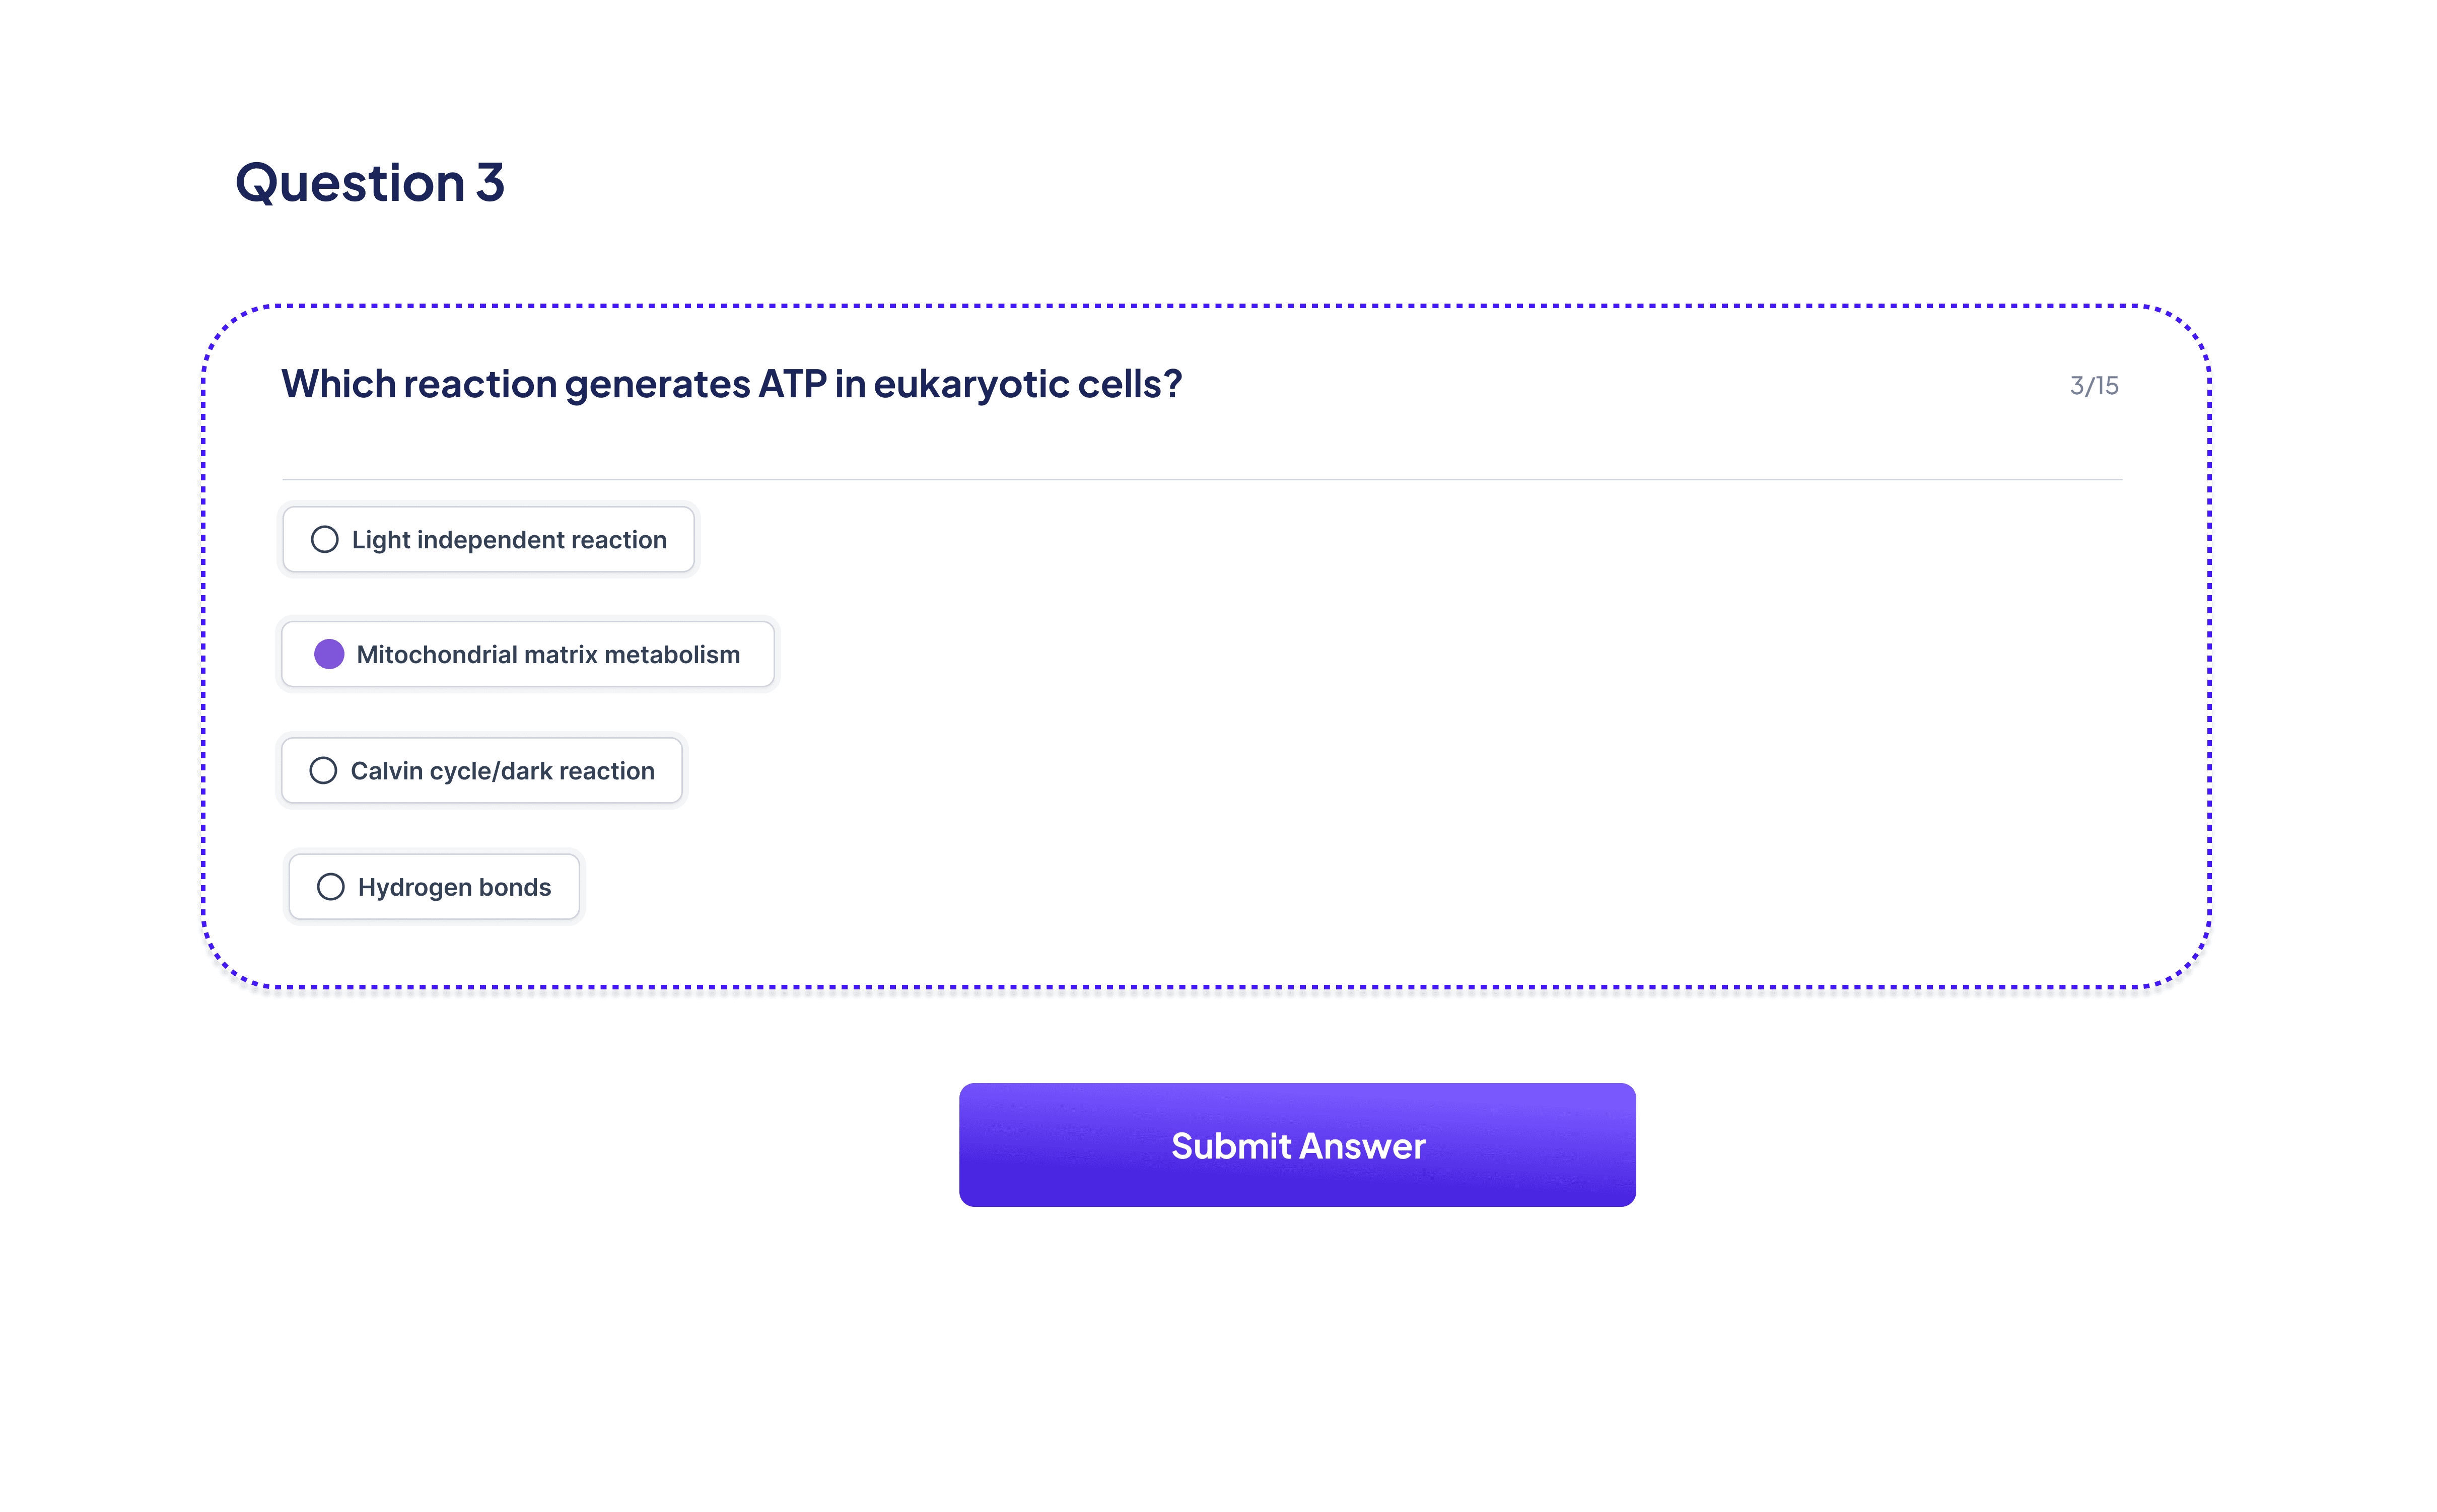The height and width of the screenshot is (1512, 2437).
Task: Click the Submit Answer button
Action: coord(1297,1144)
